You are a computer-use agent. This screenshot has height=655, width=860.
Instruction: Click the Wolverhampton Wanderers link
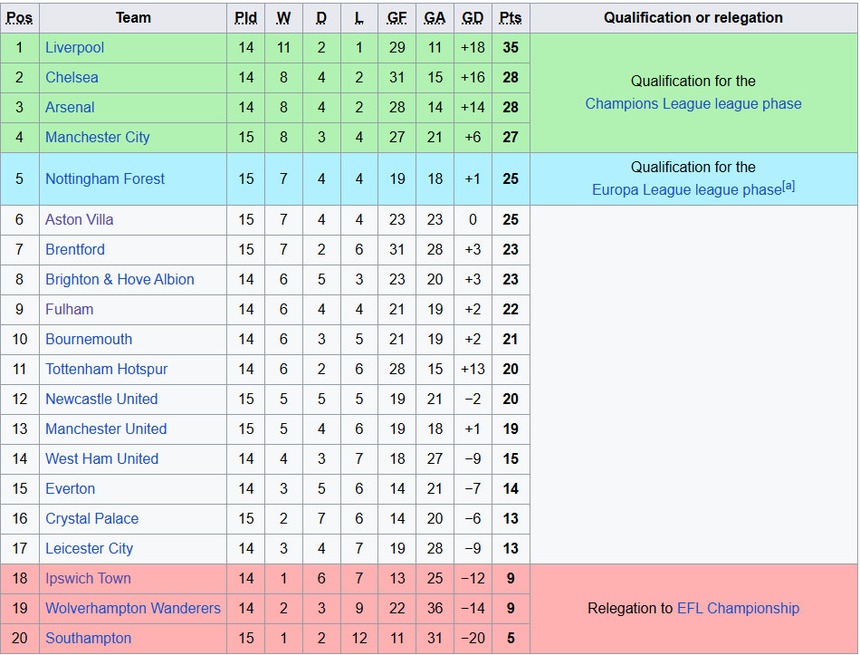[x=132, y=608]
